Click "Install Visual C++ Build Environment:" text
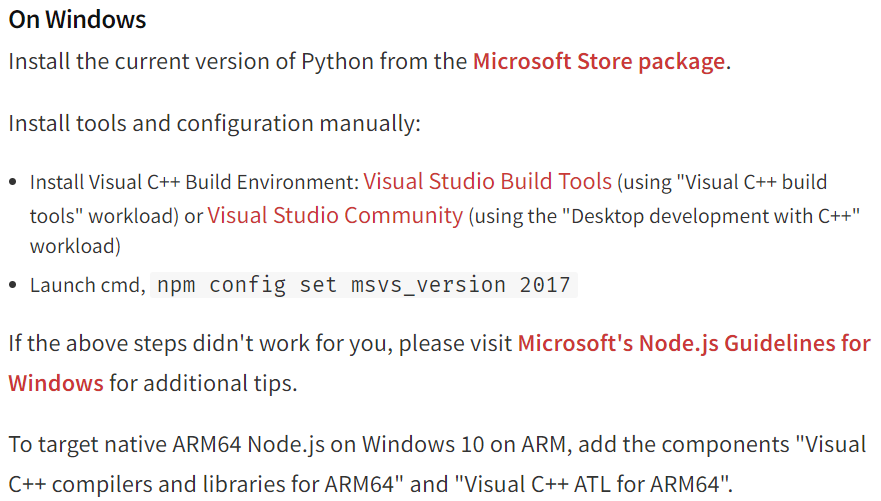Viewport: 881px width, 501px height. click(194, 183)
